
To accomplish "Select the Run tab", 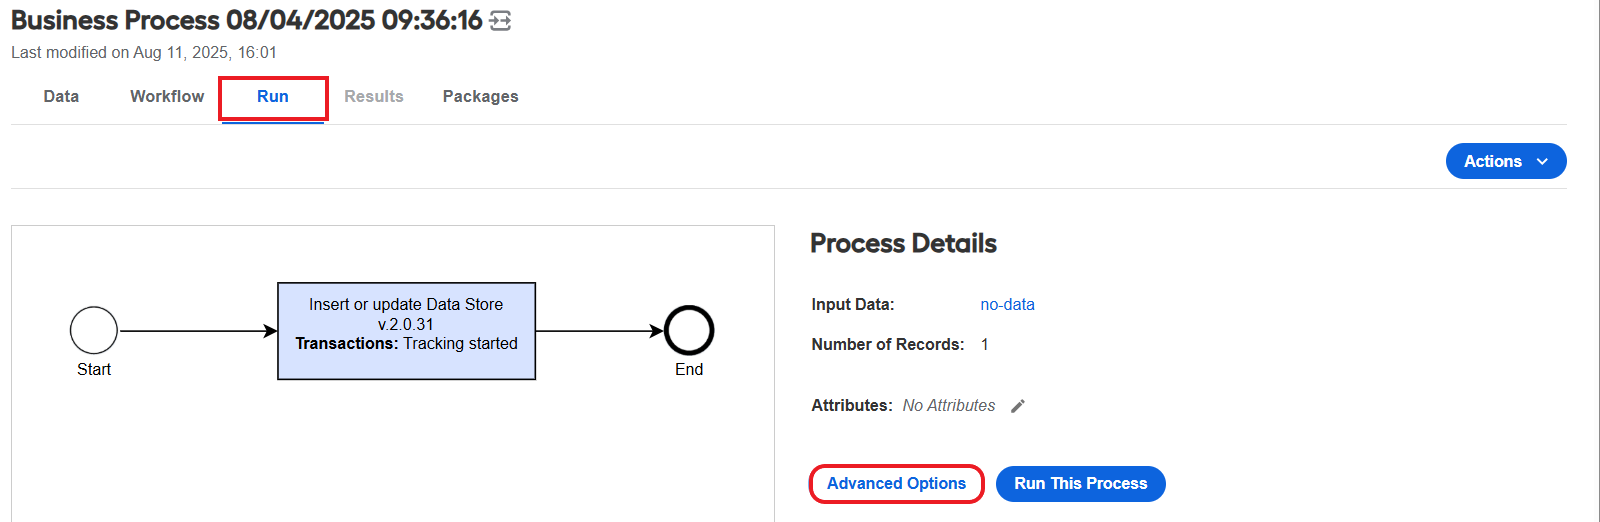I will (273, 97).
